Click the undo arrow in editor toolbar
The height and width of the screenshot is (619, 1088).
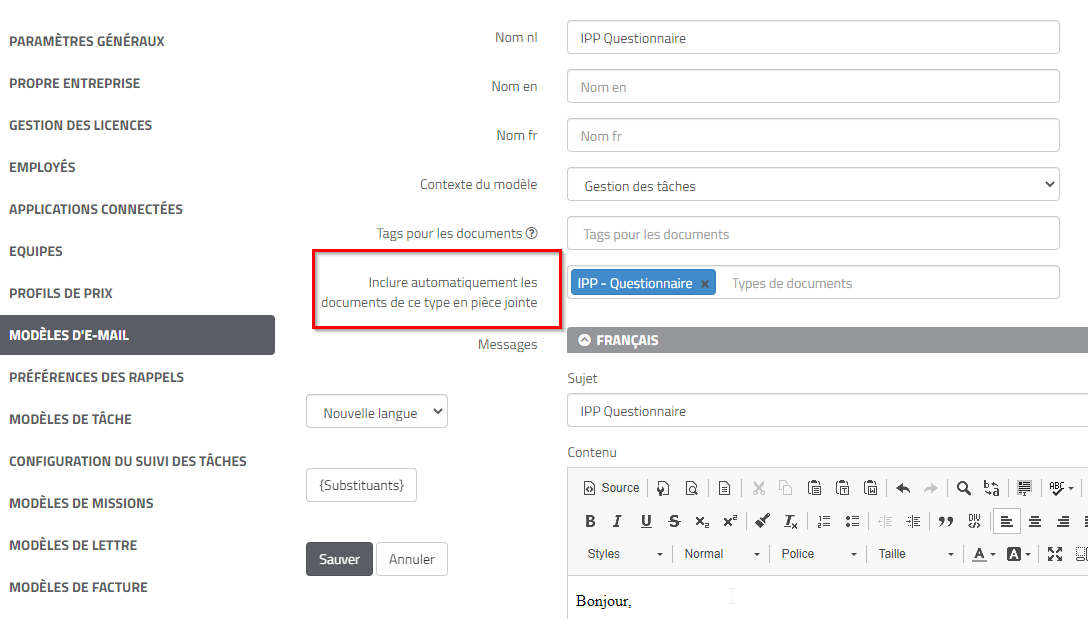(903, 488)
